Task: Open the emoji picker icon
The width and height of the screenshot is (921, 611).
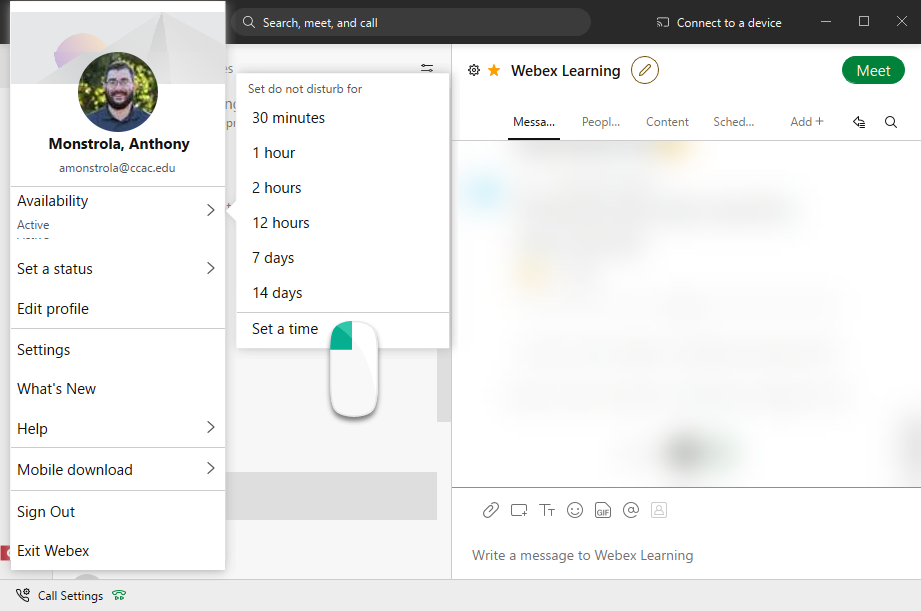Action: pos(575,510)
